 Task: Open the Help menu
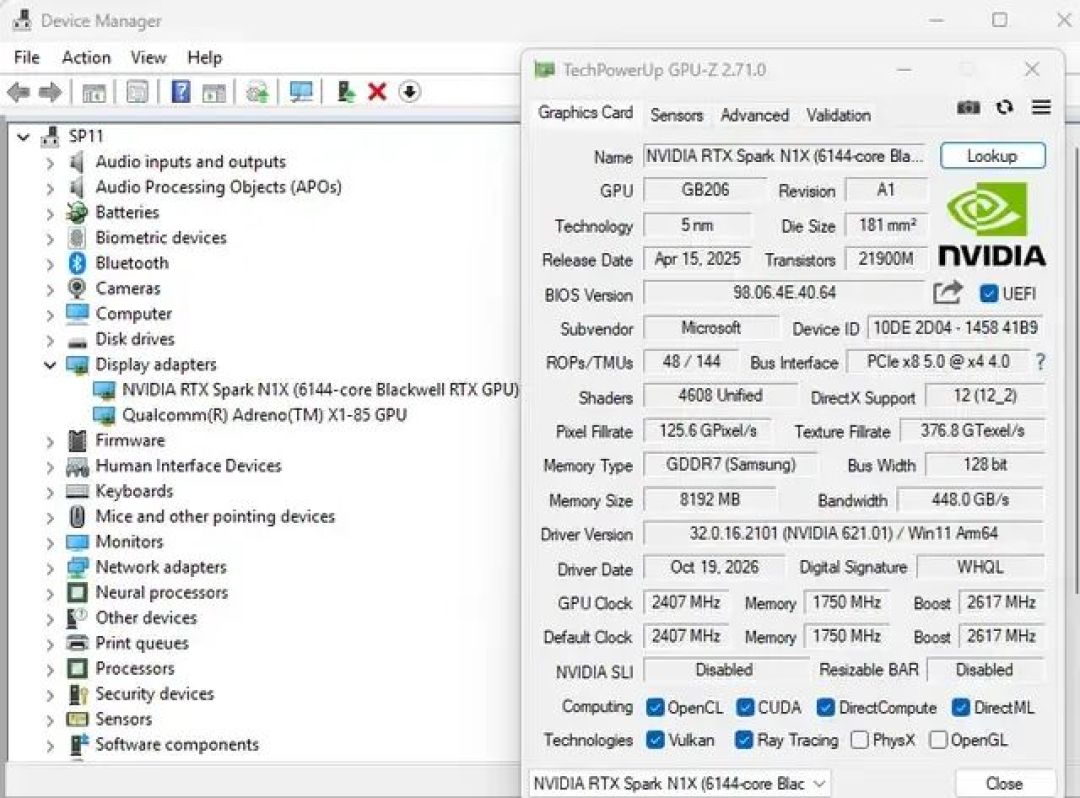tap(205, 57)
